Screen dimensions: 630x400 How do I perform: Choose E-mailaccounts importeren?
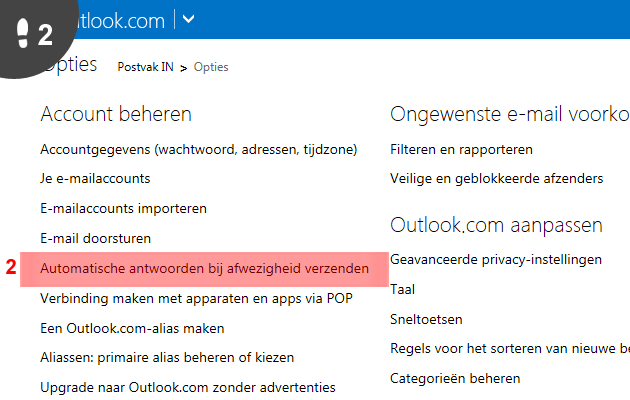coord(123,208)
